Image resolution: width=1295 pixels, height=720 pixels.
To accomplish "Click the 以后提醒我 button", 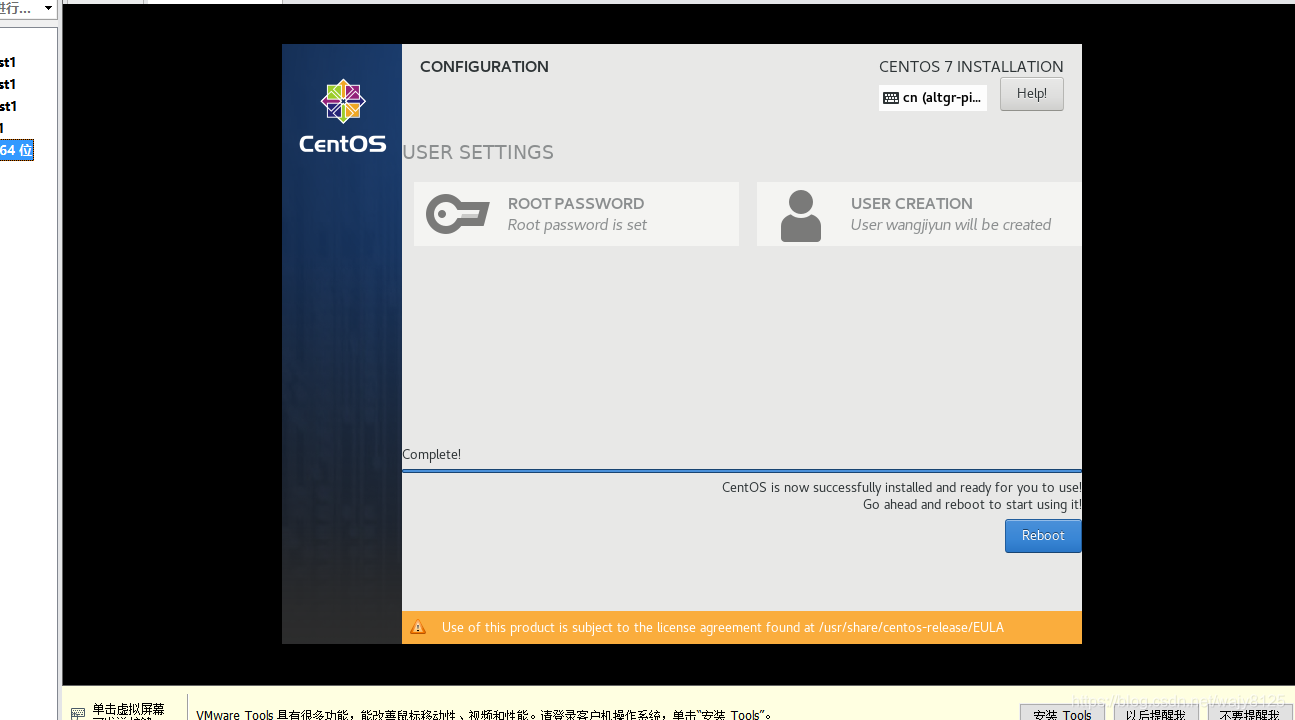I will click(1155, 713).
